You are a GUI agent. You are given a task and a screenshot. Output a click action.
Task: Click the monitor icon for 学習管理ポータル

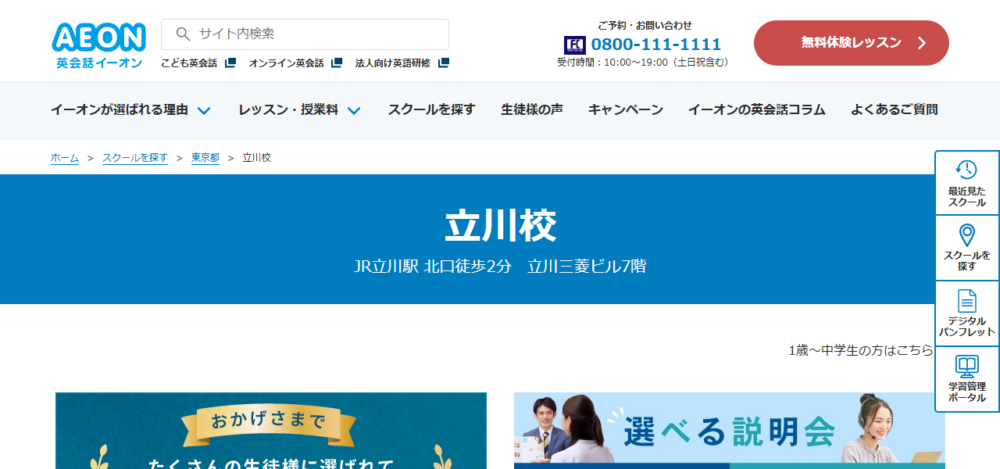pos(967,366)
